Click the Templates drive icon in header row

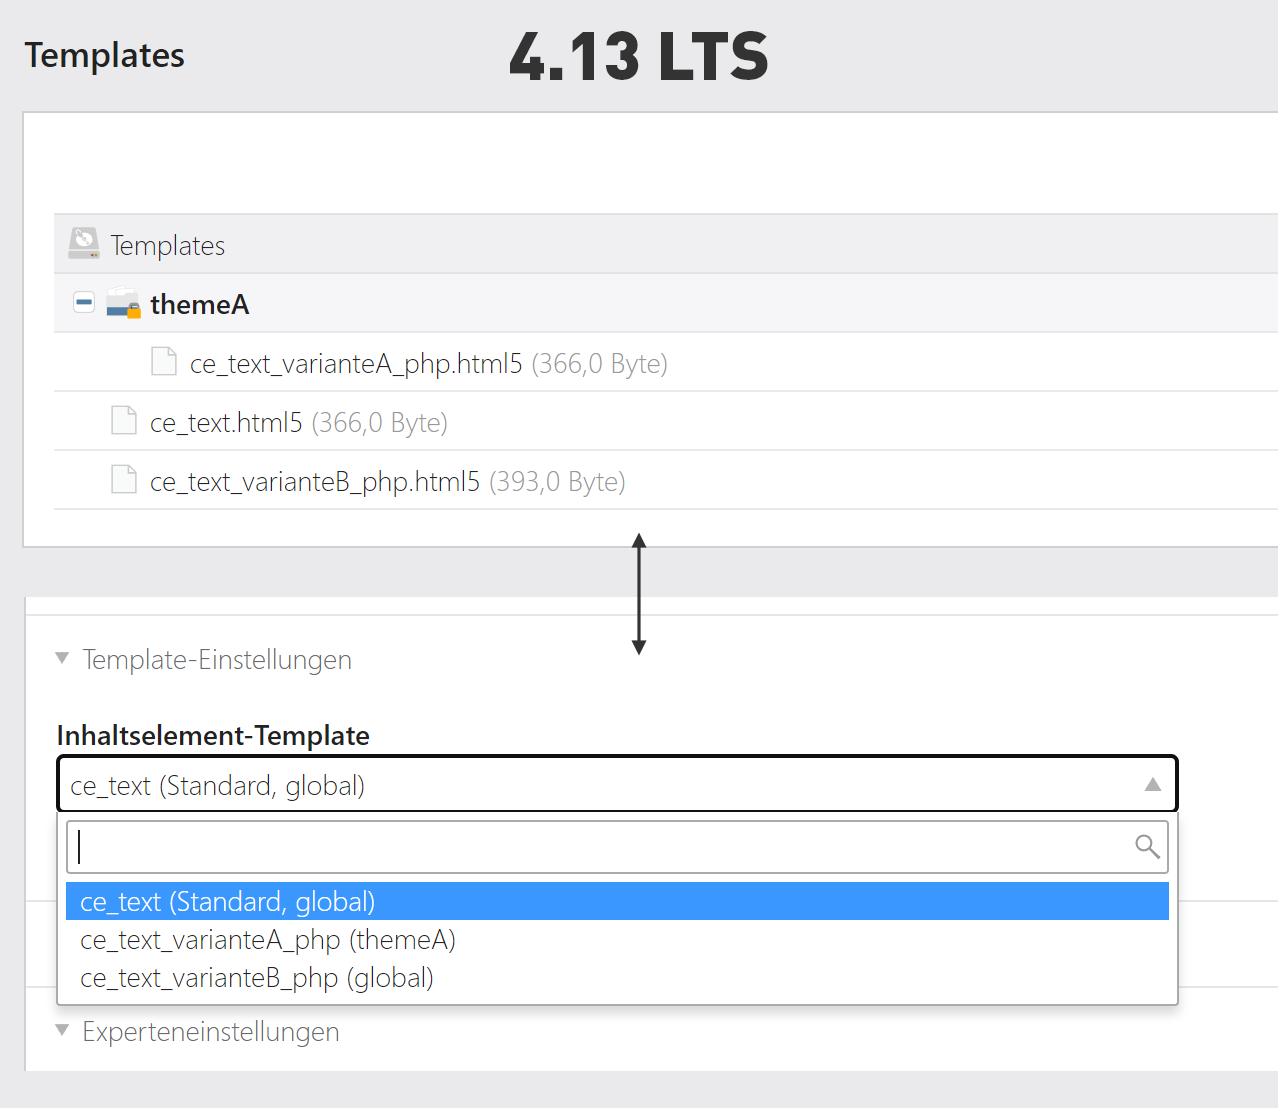(84, 242)
